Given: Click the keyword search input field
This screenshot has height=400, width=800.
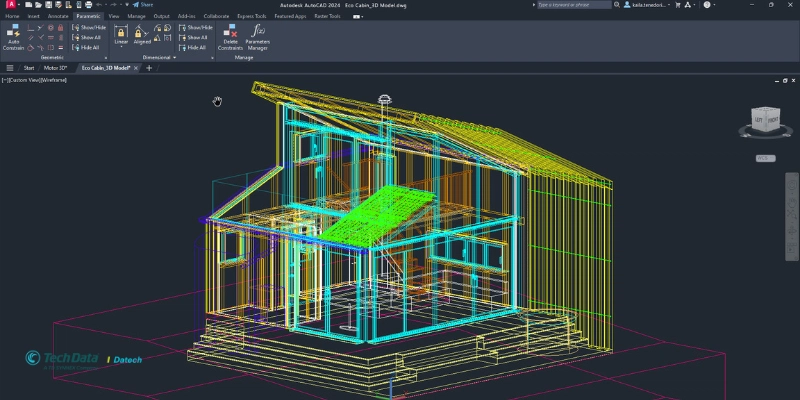Looking at the screenshot, I should 574,5.
